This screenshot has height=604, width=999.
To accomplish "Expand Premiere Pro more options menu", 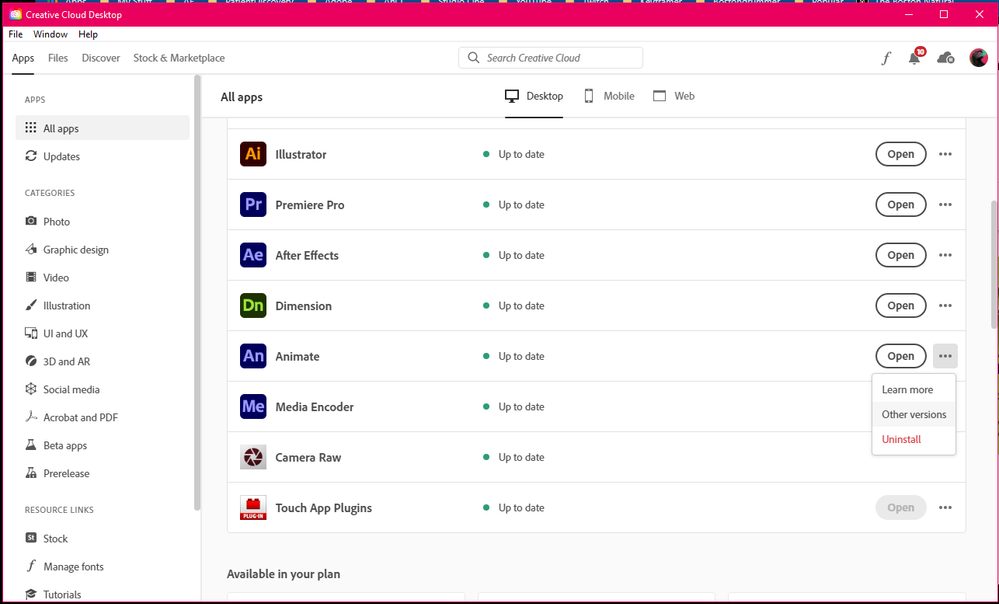I will pyautogui.click(x=945, y=205).
